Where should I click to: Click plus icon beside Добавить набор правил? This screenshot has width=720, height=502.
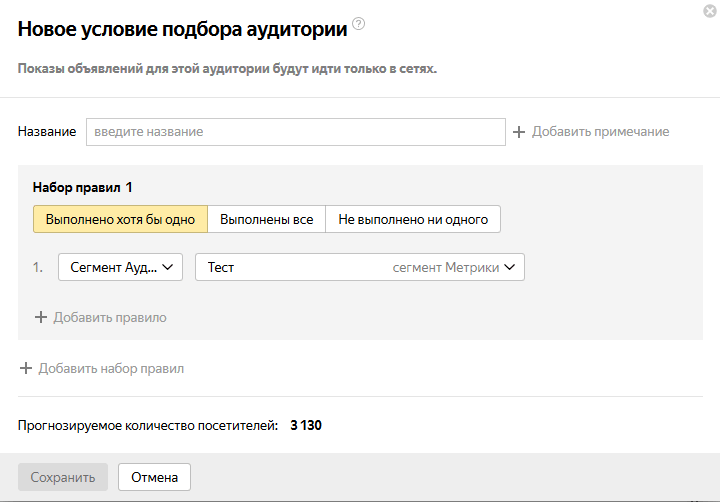pyautogui.click(x=26, y=368)
